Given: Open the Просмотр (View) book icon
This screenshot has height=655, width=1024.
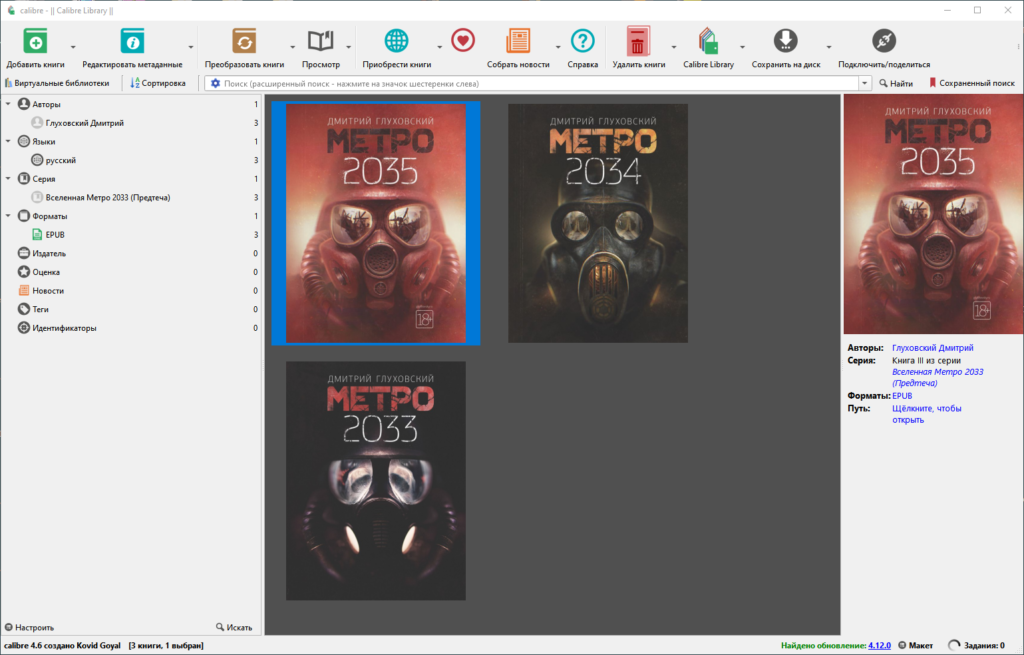Looking at the screenshot, I should click(x=321, y=40).
